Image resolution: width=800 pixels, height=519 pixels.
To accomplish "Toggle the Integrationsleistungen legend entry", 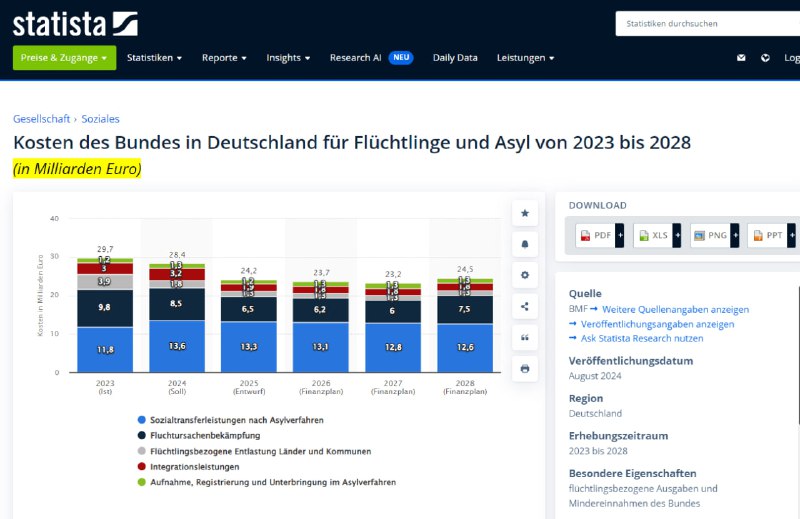I will [x=194, y=466].
